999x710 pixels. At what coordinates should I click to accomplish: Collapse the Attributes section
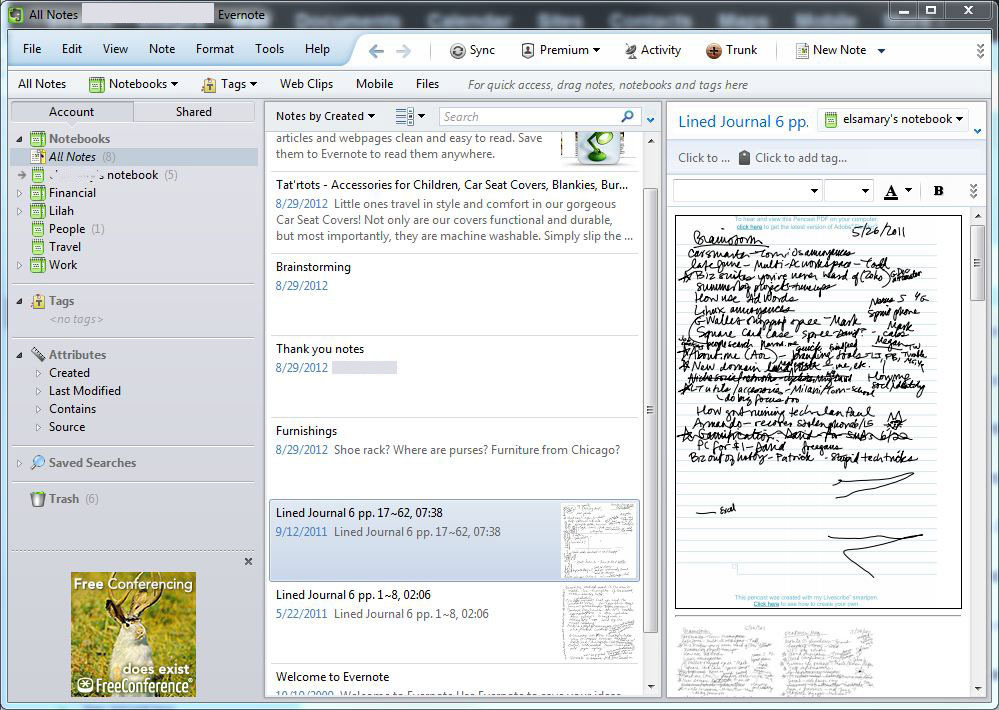[20, 355]
